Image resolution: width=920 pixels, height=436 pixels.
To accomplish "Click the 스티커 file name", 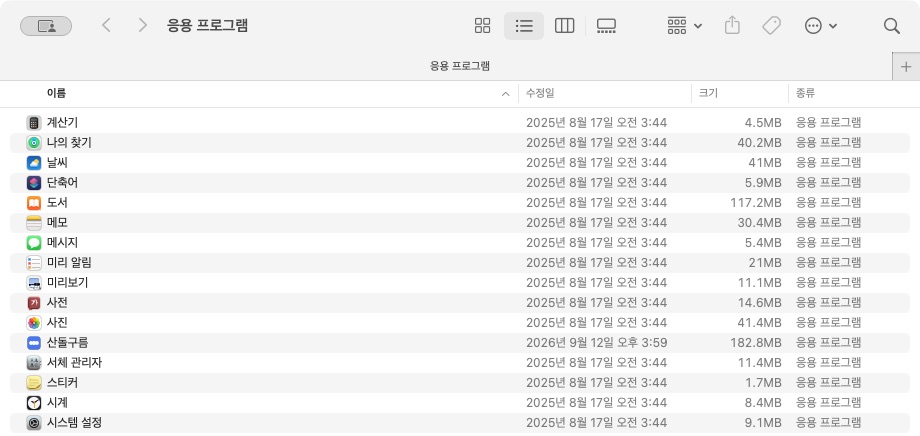I will pyautogui.click(x=62, y=383).
